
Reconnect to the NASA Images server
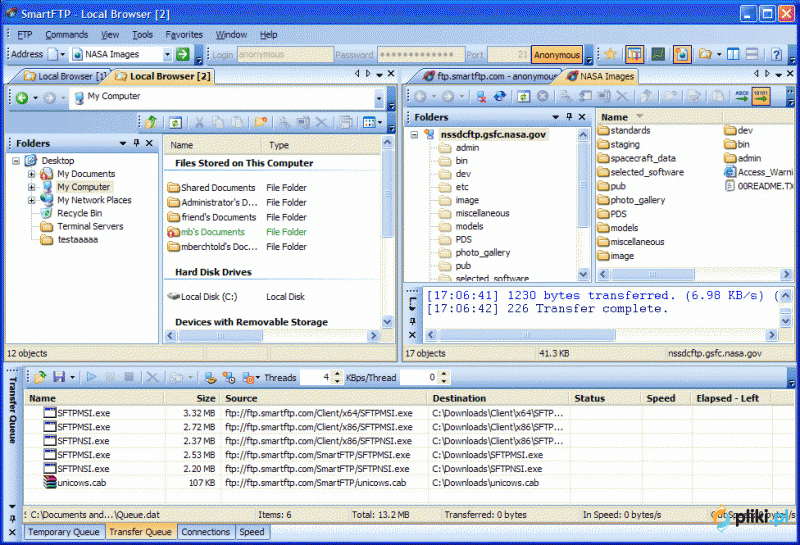click(x=499, y=96)
